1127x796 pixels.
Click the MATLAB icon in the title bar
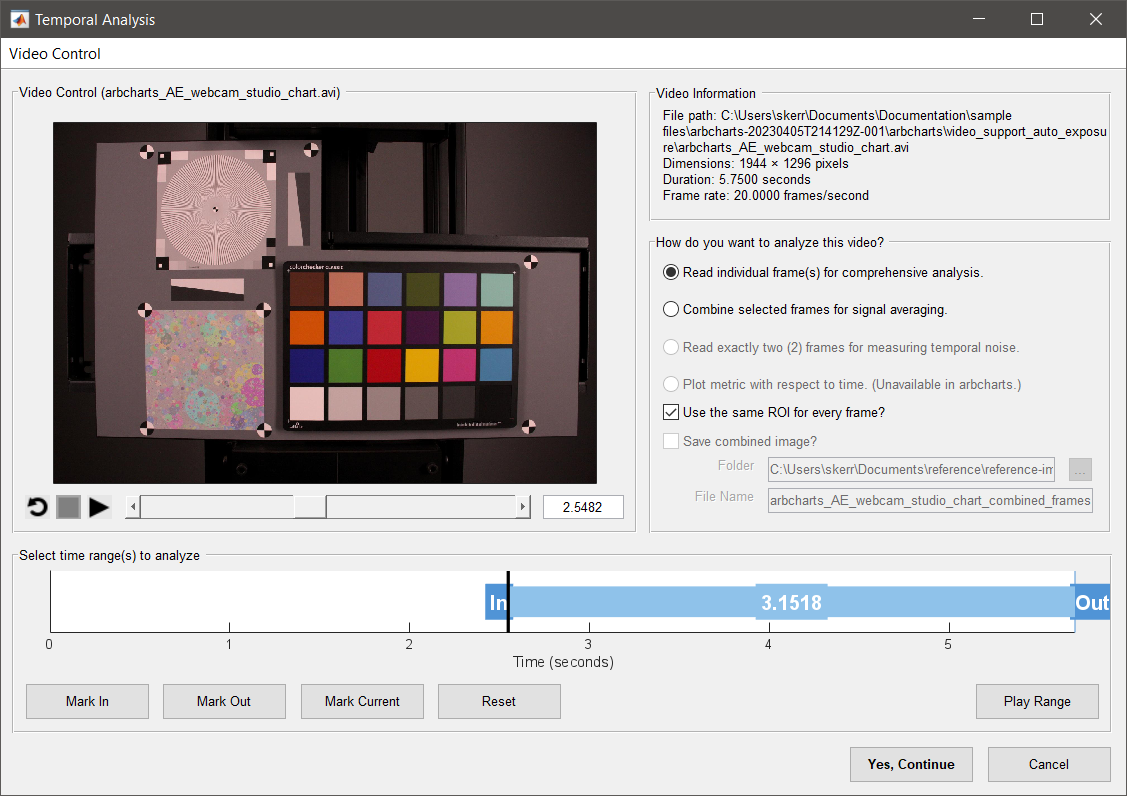[19, 19]
